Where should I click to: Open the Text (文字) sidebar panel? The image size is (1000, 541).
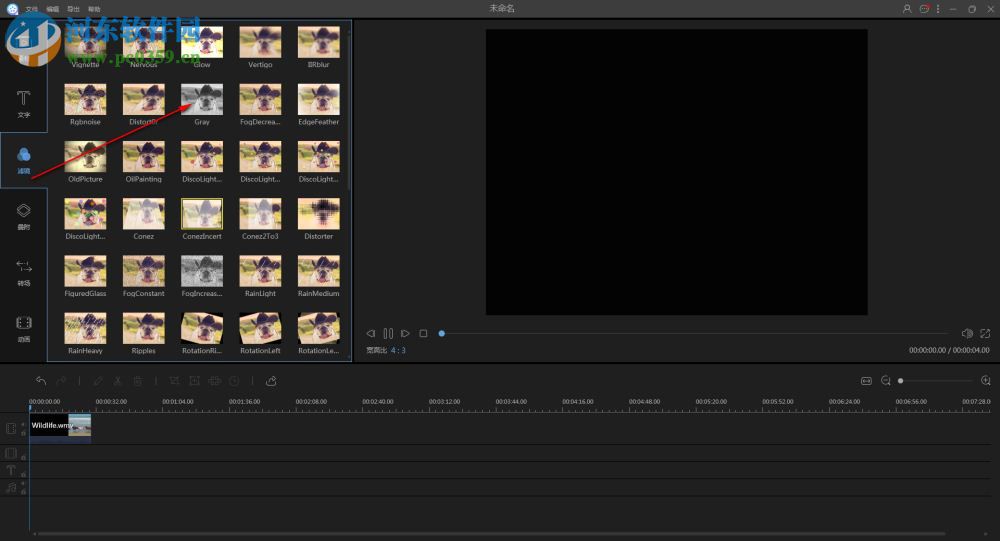(x=23, y=103)
